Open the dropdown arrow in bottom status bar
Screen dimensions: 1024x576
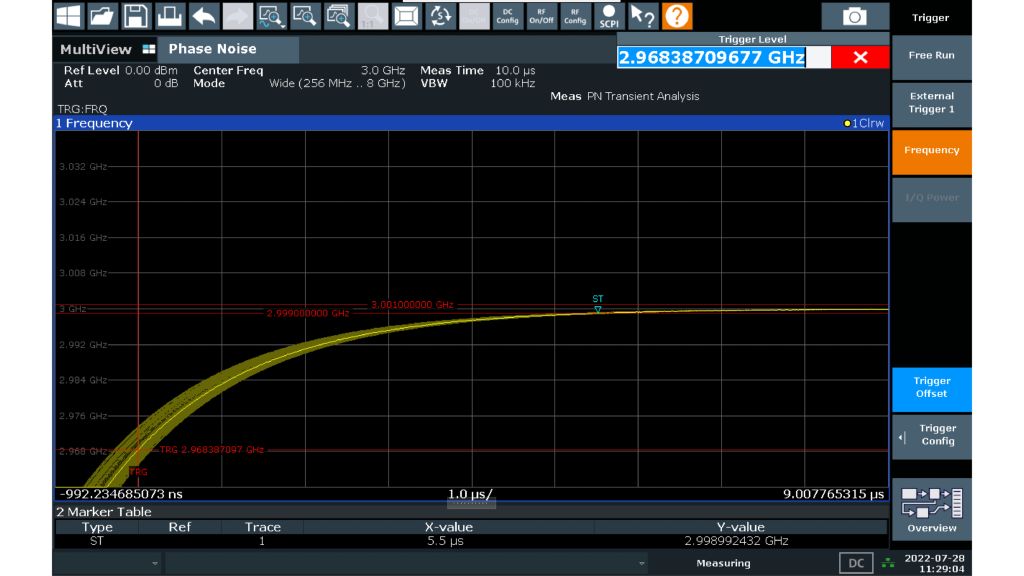tap(155, 564)
